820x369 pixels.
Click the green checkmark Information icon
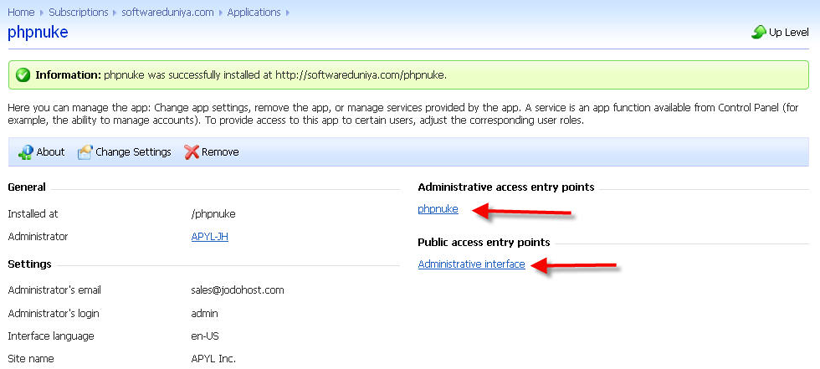[x=22, y=75]
